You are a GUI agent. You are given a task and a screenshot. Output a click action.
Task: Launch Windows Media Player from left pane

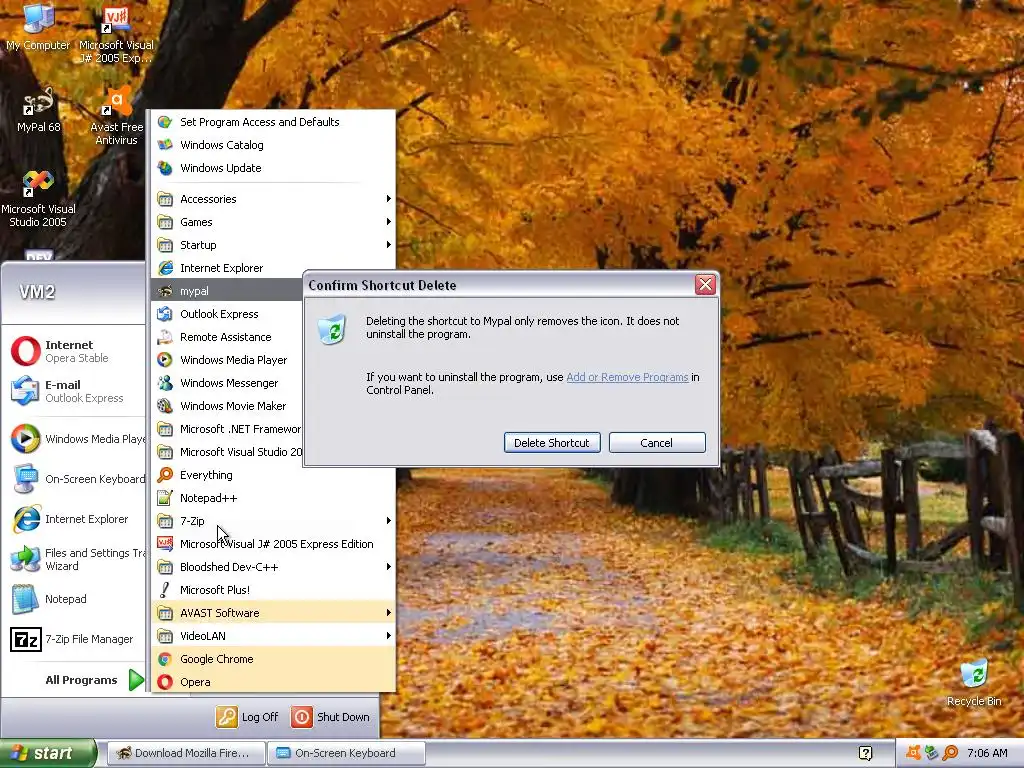76,439
